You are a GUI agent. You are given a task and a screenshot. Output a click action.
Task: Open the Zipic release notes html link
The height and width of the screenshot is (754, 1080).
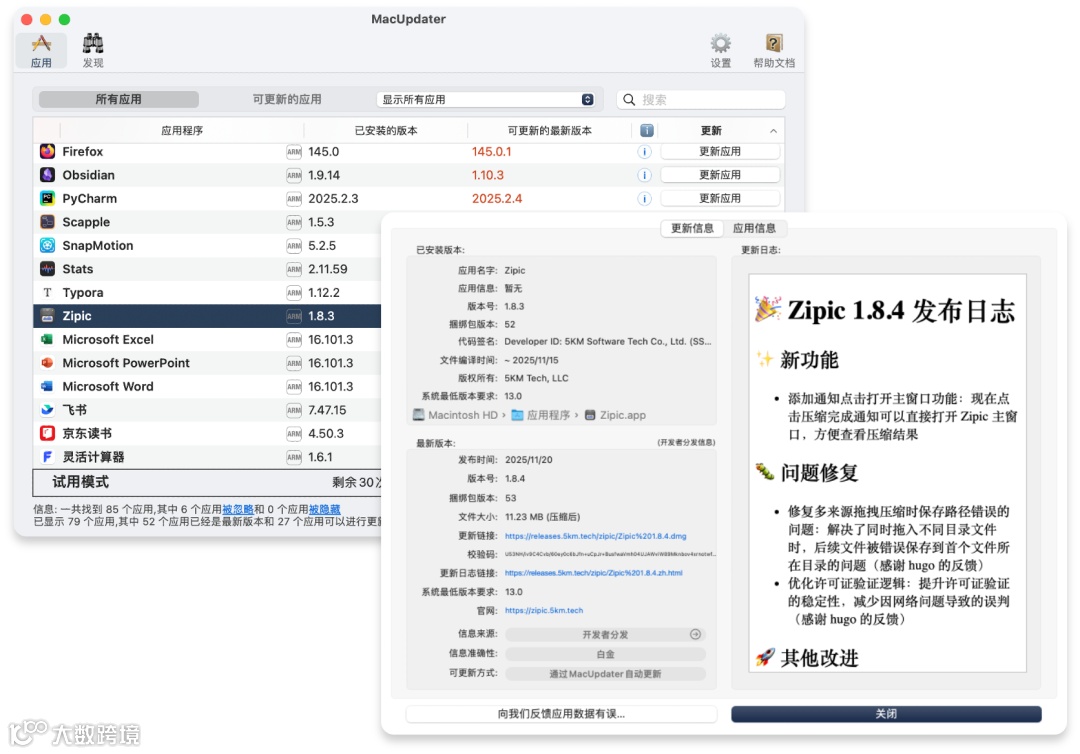click(593, 573)
